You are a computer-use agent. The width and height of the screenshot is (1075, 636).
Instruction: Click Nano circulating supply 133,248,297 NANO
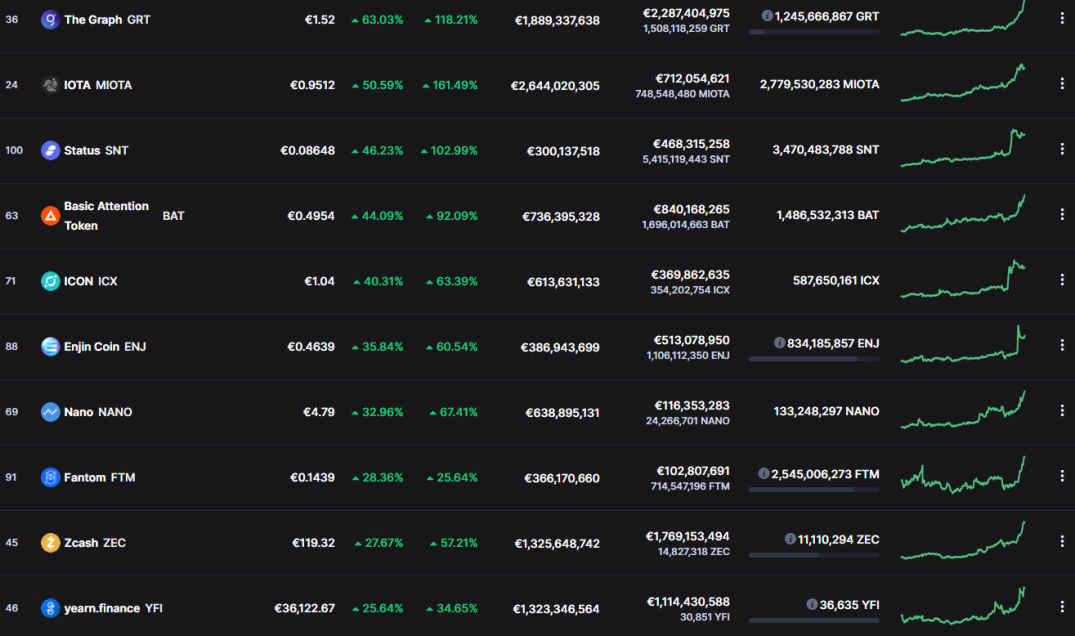point(826,411)
